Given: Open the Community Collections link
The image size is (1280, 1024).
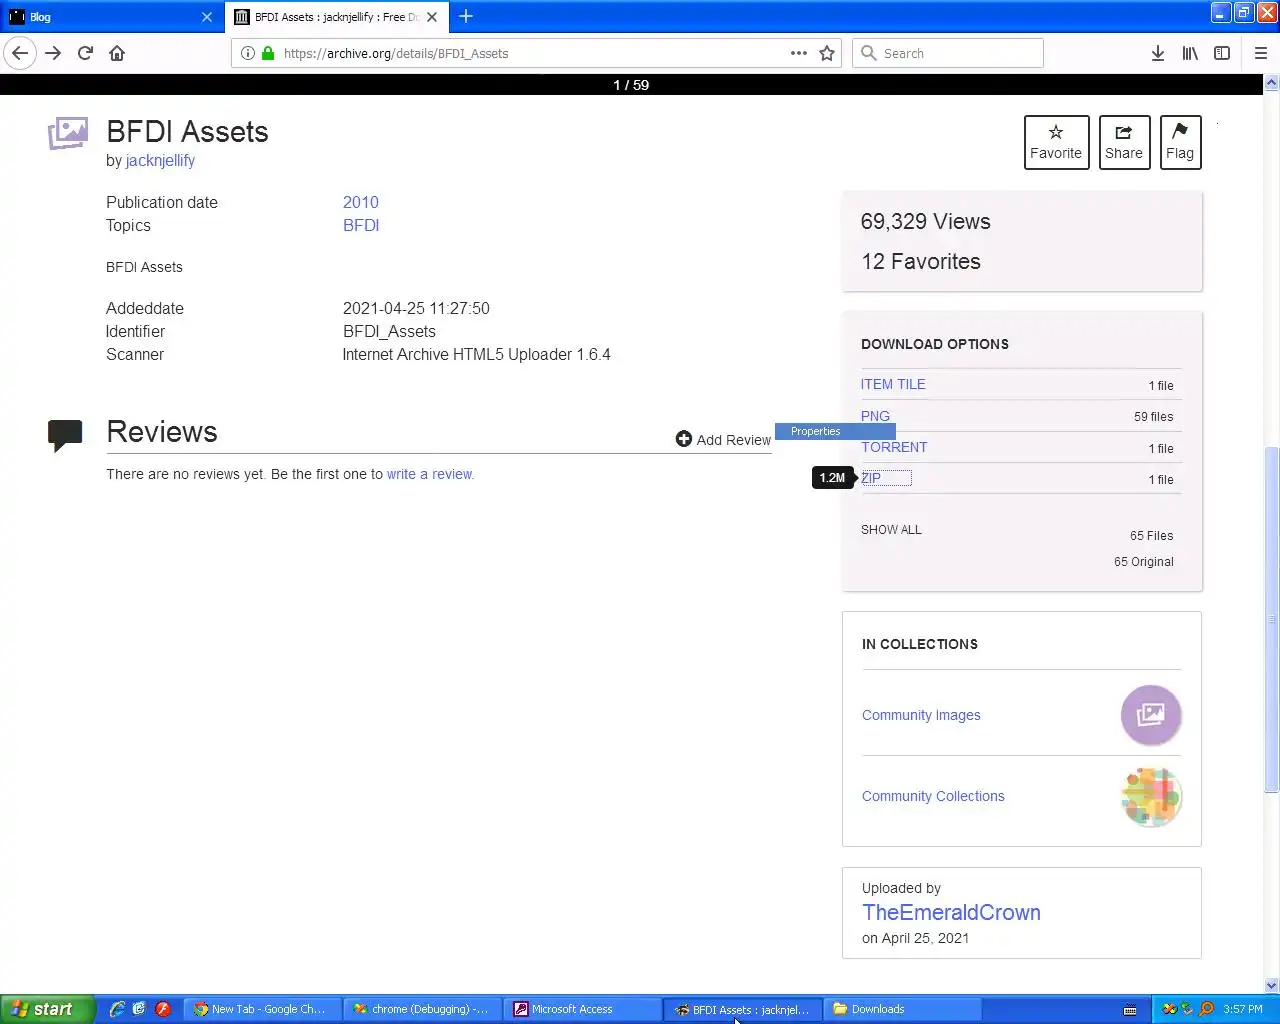Looking at the screenshot, I should tap(933, 796).
